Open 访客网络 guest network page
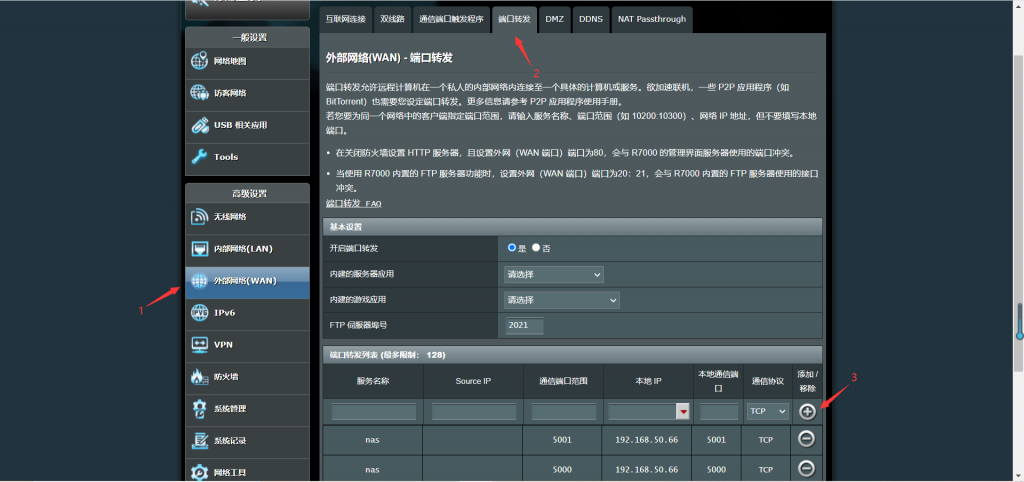 coord(246,93)
